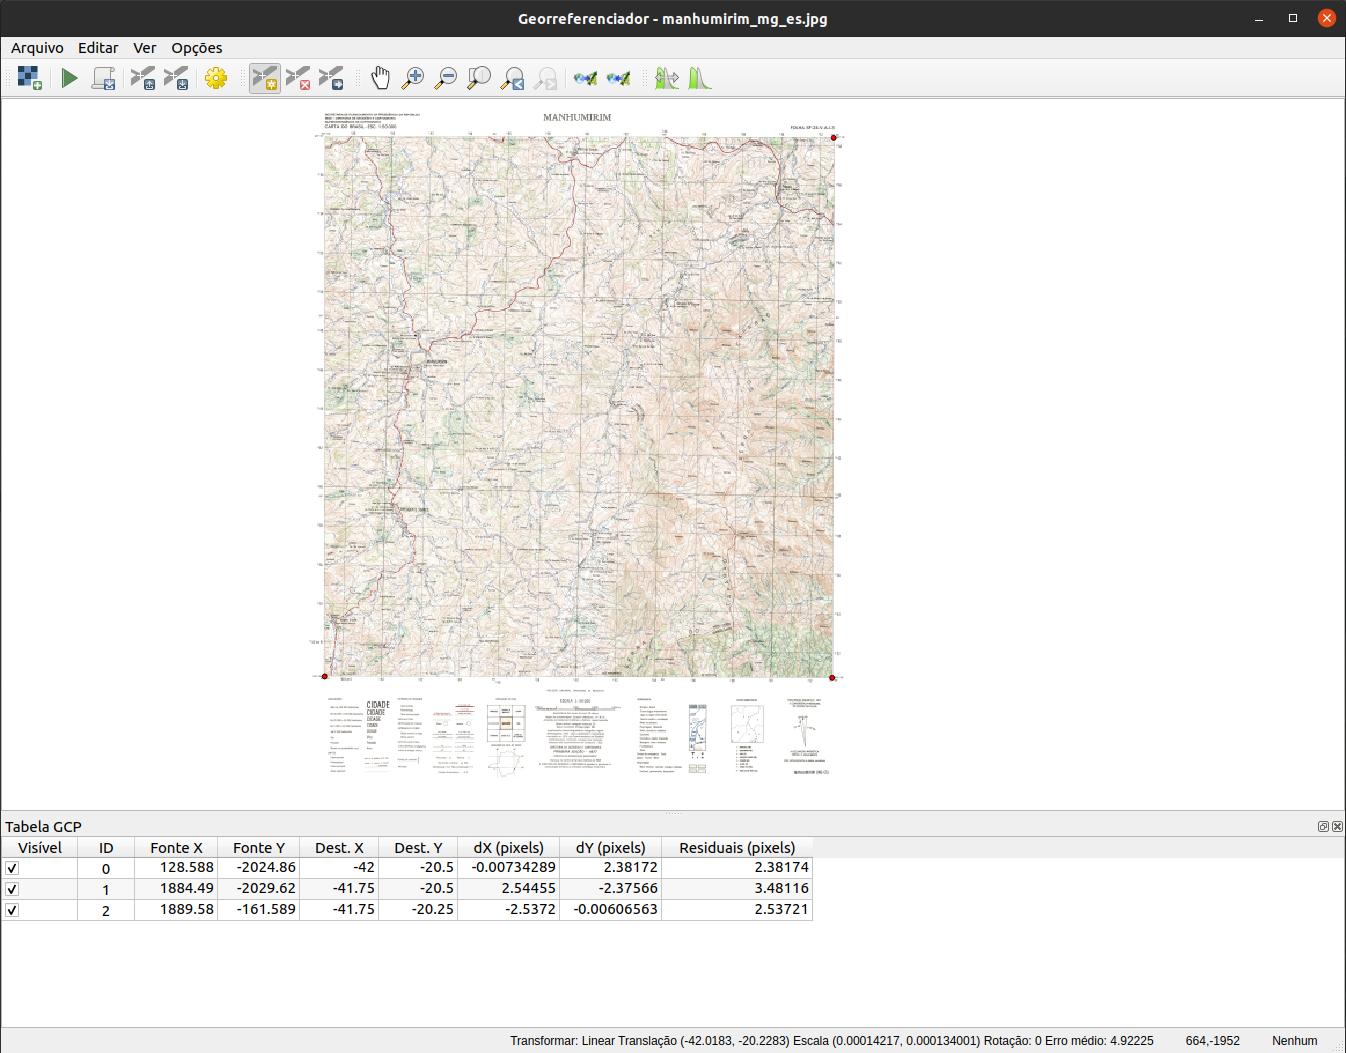Open a raster with the Open Raster icon
The image size is (1346, 1053).
point(29,78)
